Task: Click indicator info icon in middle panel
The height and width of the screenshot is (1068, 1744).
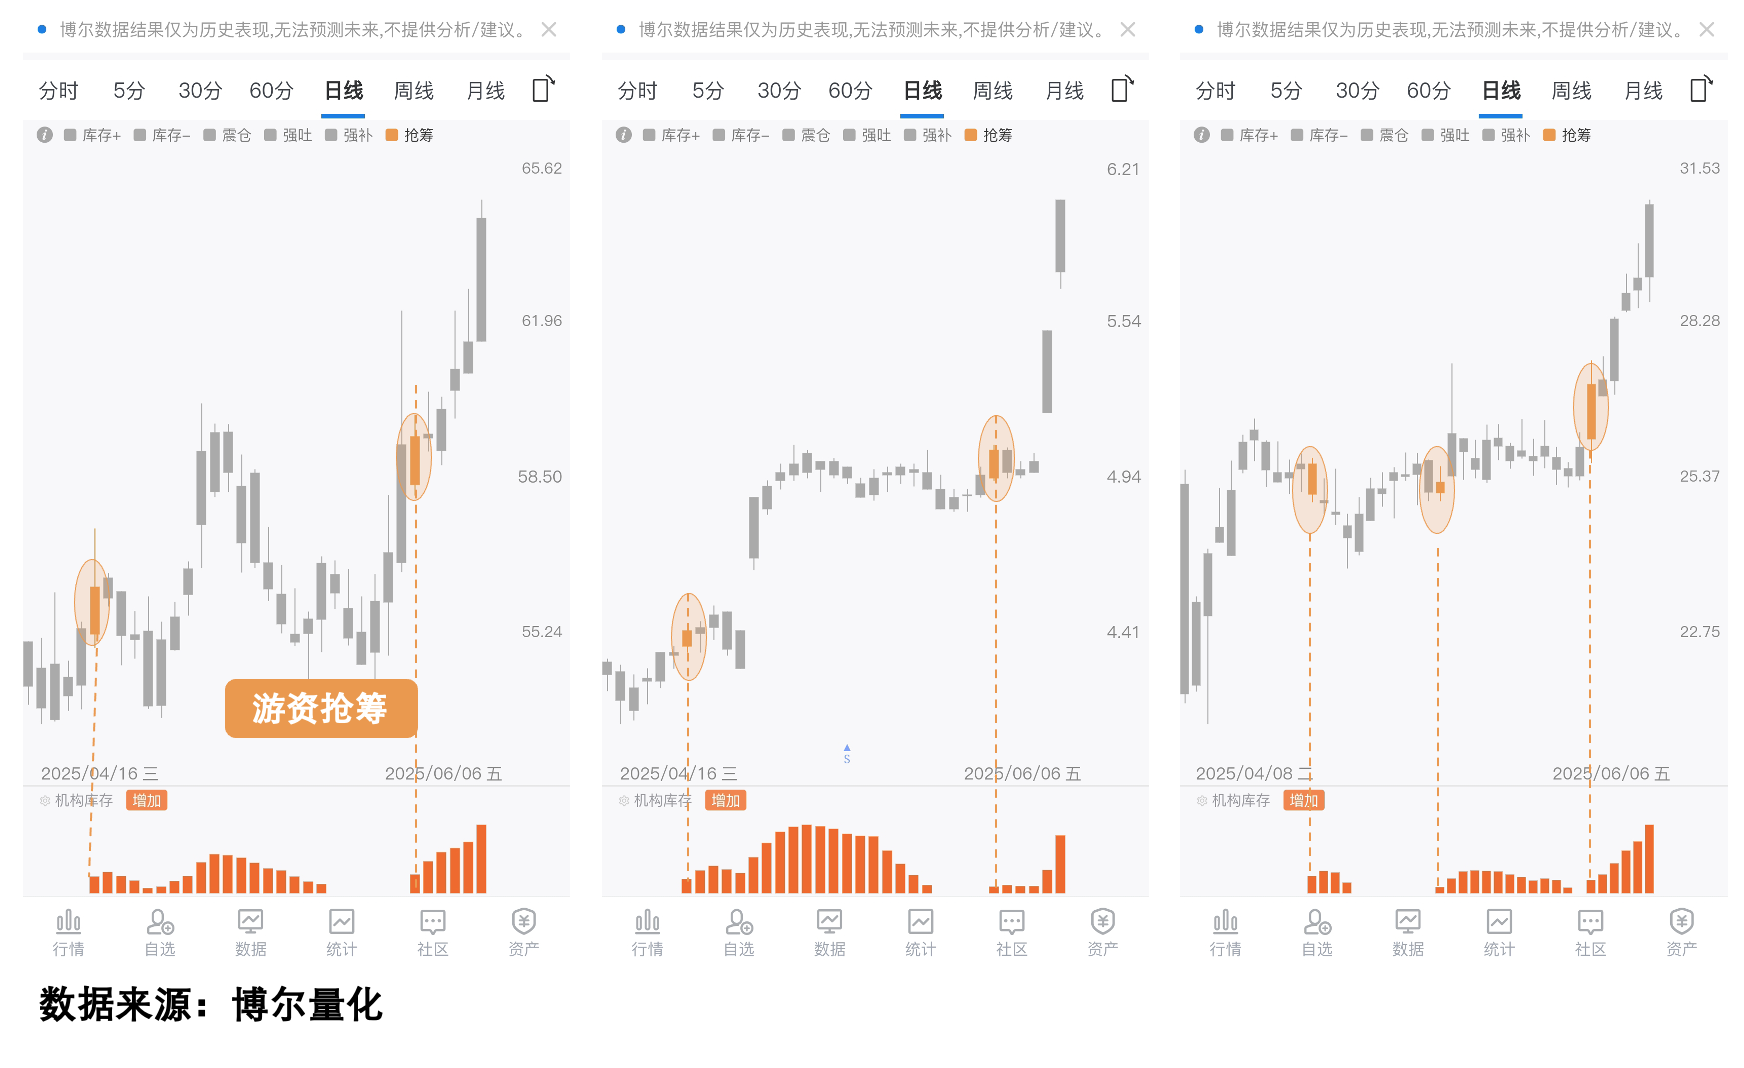Action: [624, 135]
